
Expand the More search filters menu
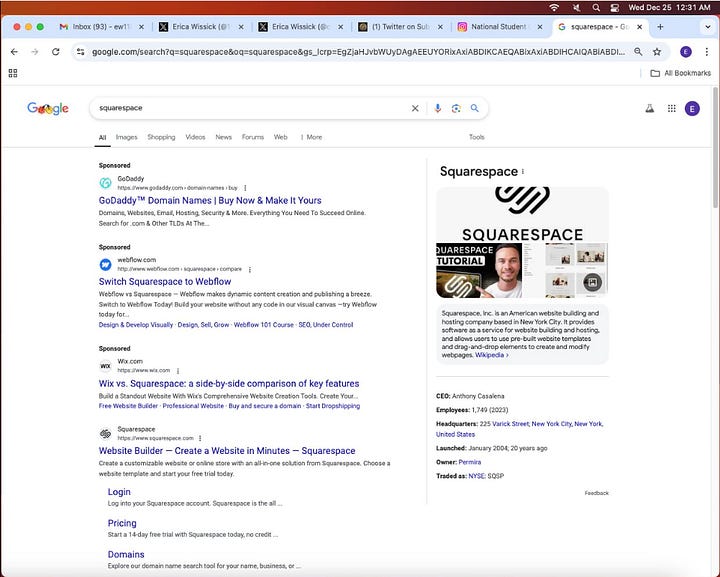coord(311,137)
